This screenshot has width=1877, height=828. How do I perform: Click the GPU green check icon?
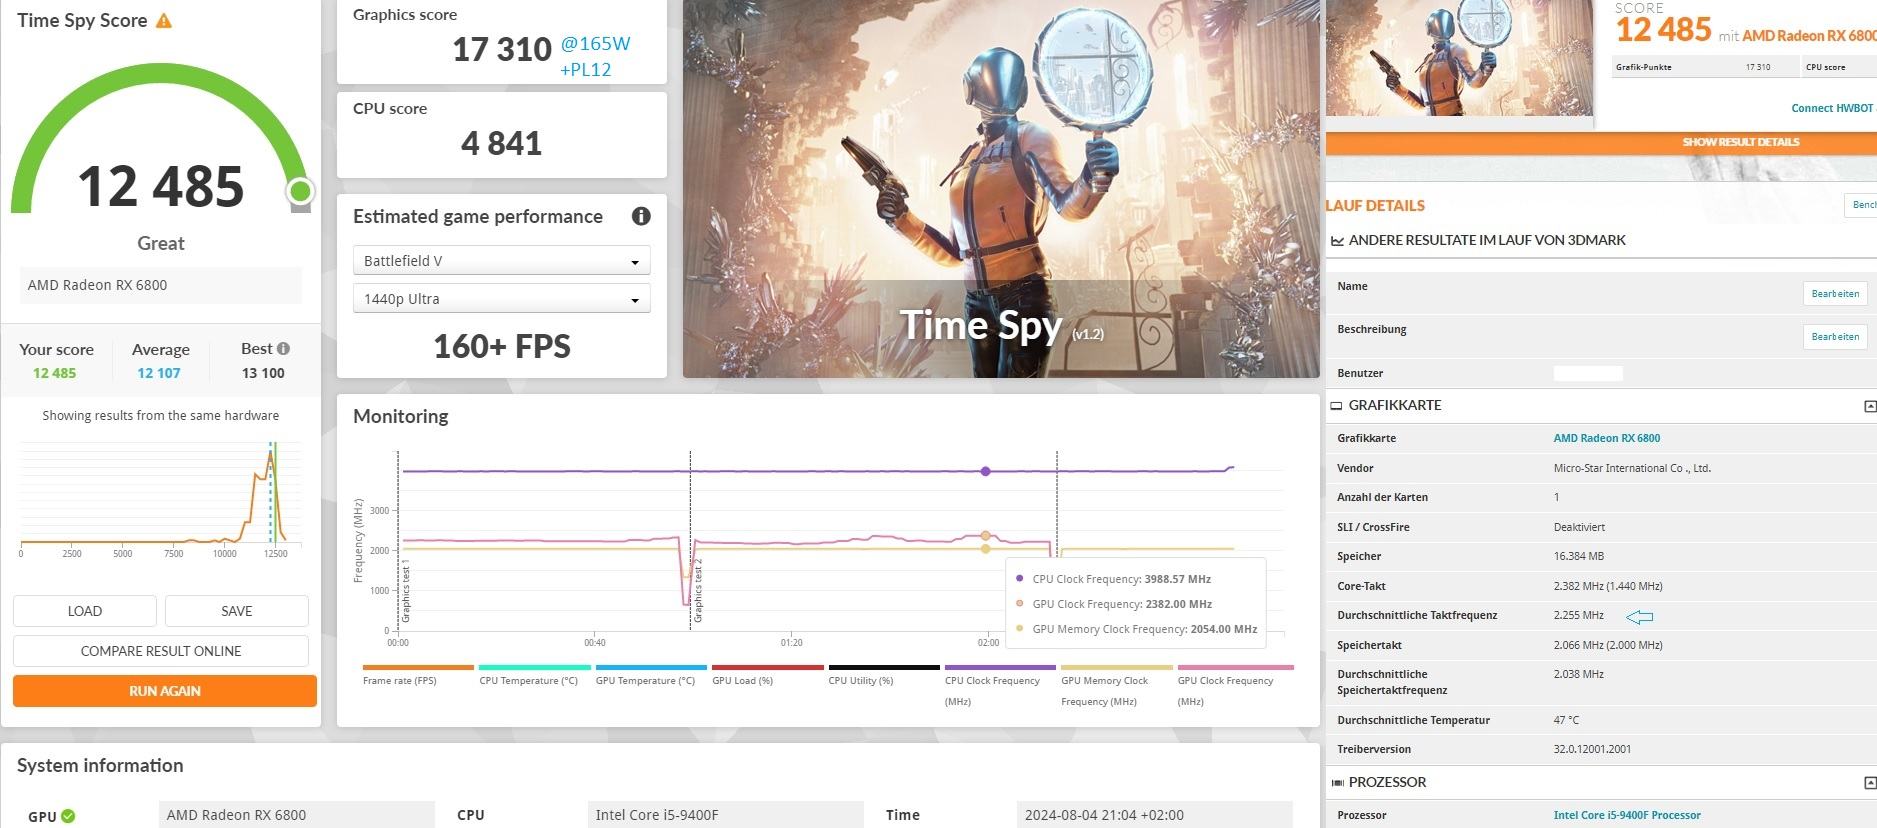(x=68, y=816)
